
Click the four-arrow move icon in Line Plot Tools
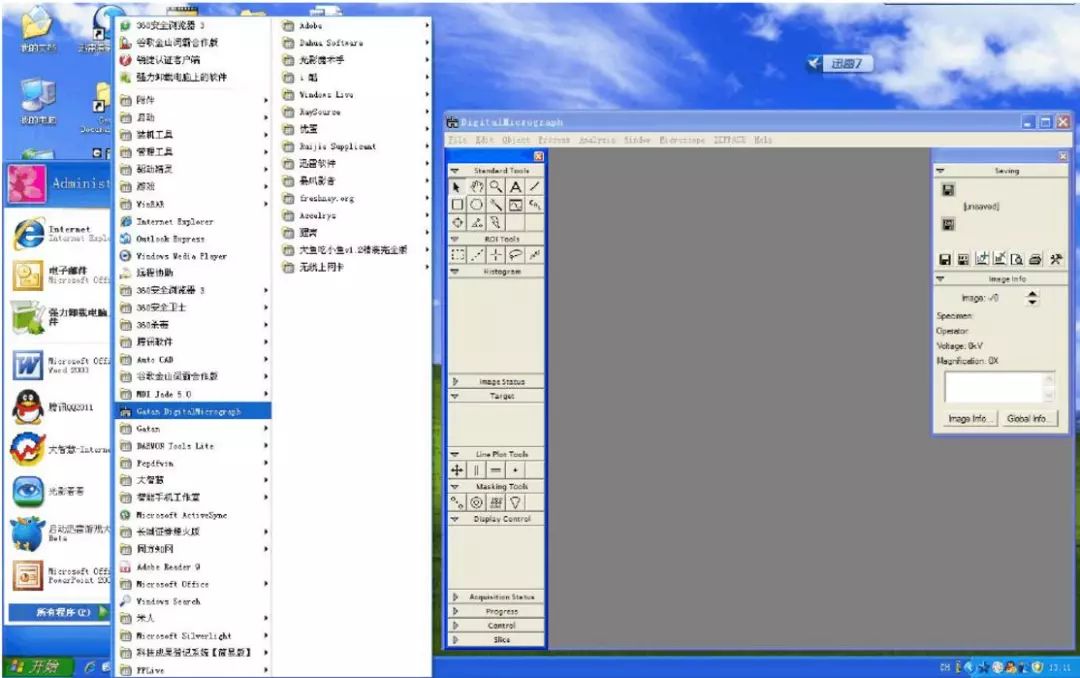pyautogui.click(x=457, y=470)
